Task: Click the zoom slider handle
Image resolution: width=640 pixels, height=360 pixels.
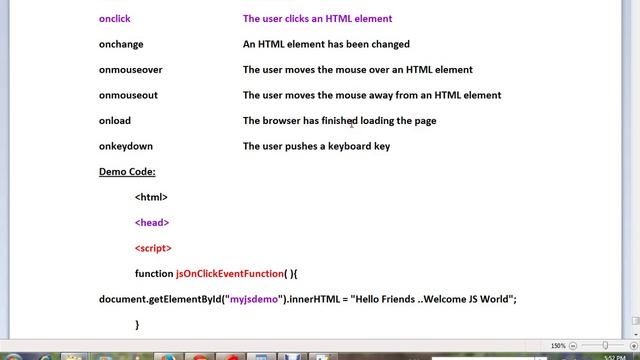Action: 605,346
